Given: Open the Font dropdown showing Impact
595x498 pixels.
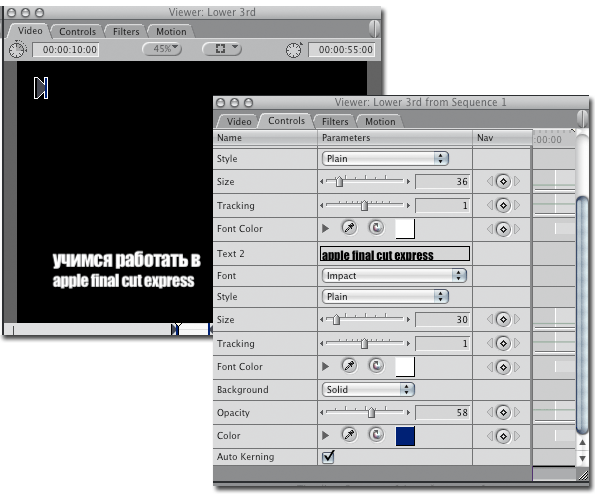Looking at the screenshot, I should [394, 276].
